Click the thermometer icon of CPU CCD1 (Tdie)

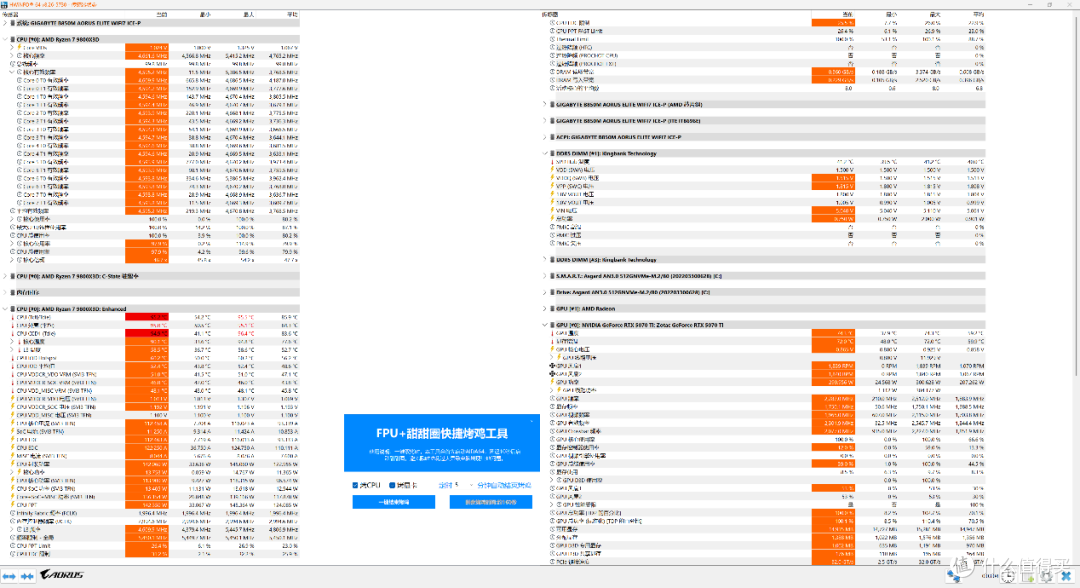(12, 333)
